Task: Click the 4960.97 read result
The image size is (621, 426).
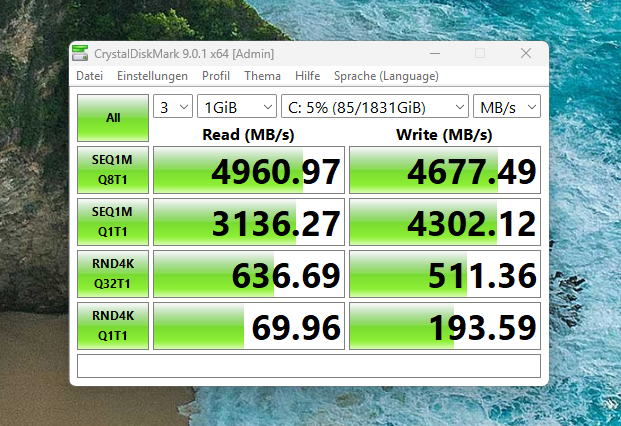Action: click(249, 170)
